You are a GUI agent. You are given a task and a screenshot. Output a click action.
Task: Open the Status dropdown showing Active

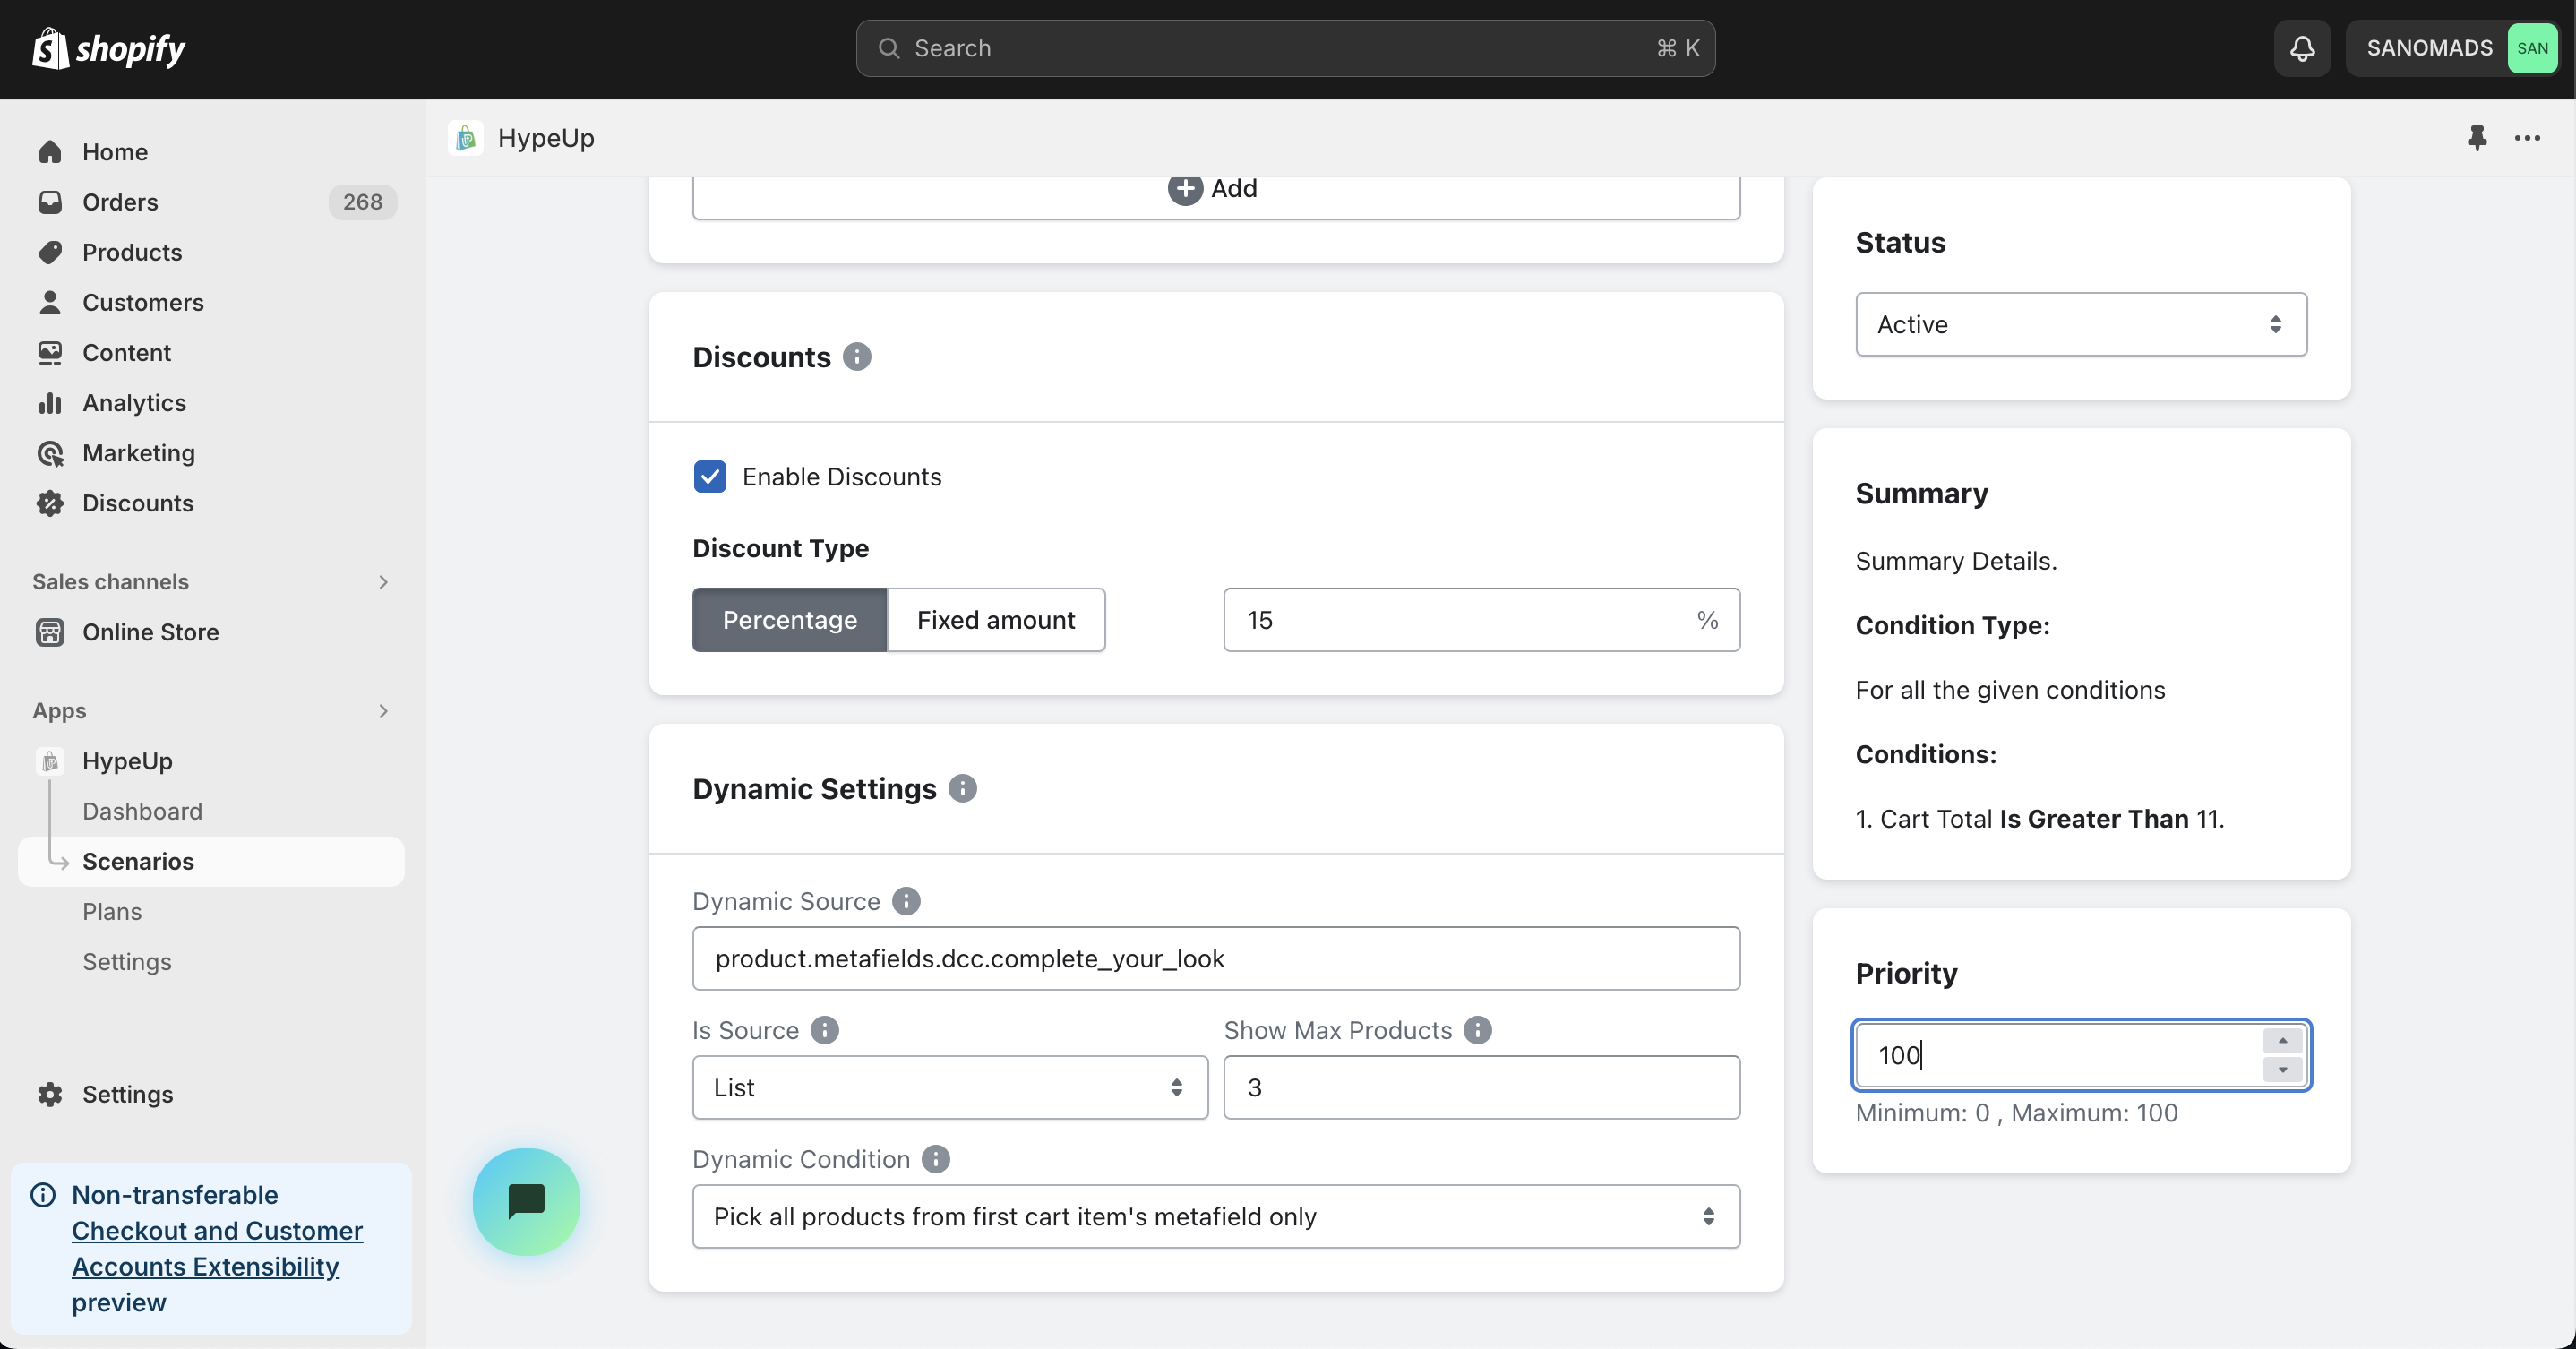coord(2080,324)
